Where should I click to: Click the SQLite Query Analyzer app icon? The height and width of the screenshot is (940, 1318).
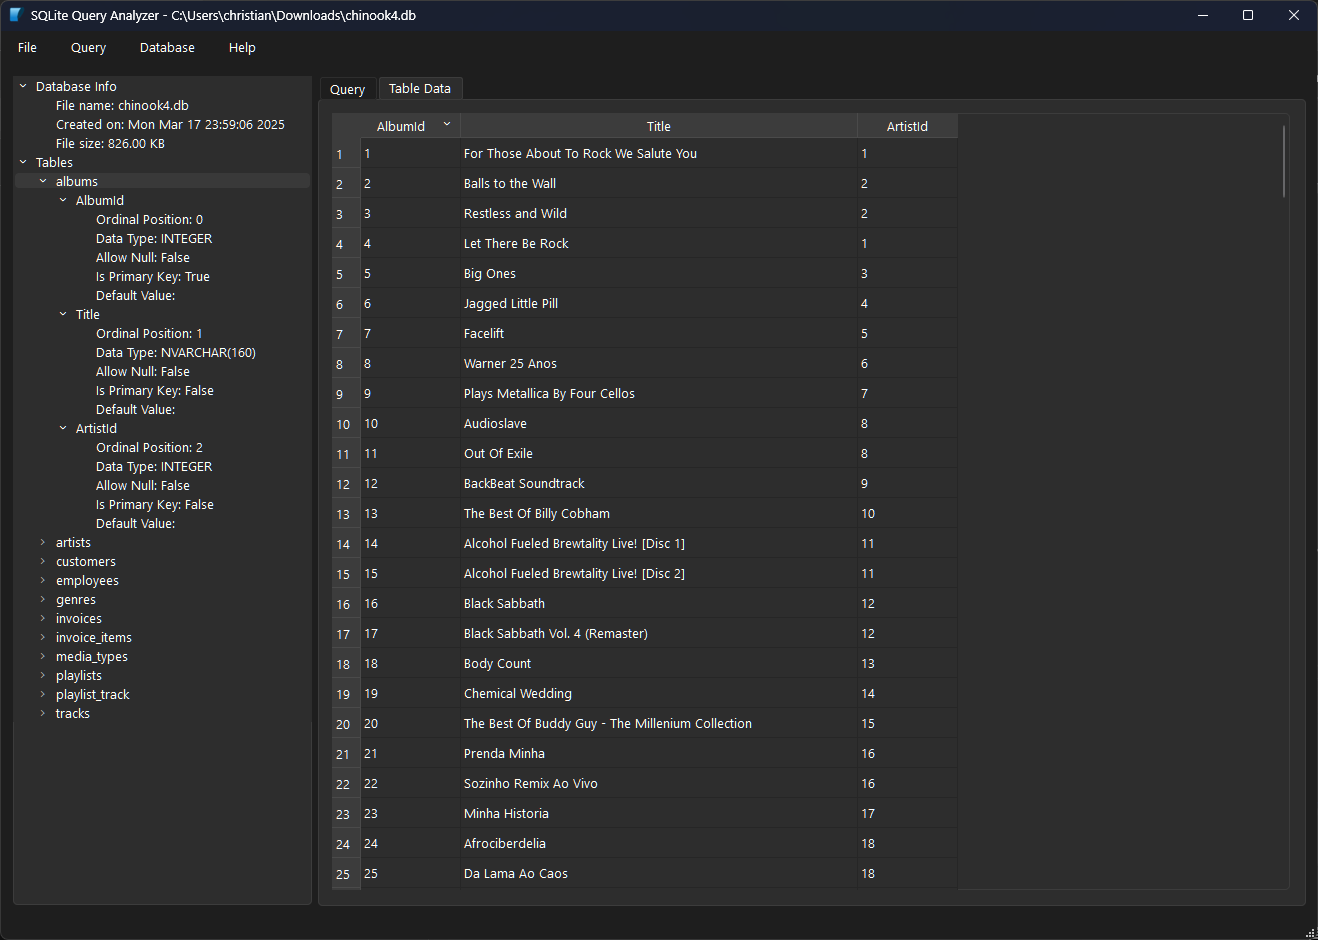[x=15, y=15]
